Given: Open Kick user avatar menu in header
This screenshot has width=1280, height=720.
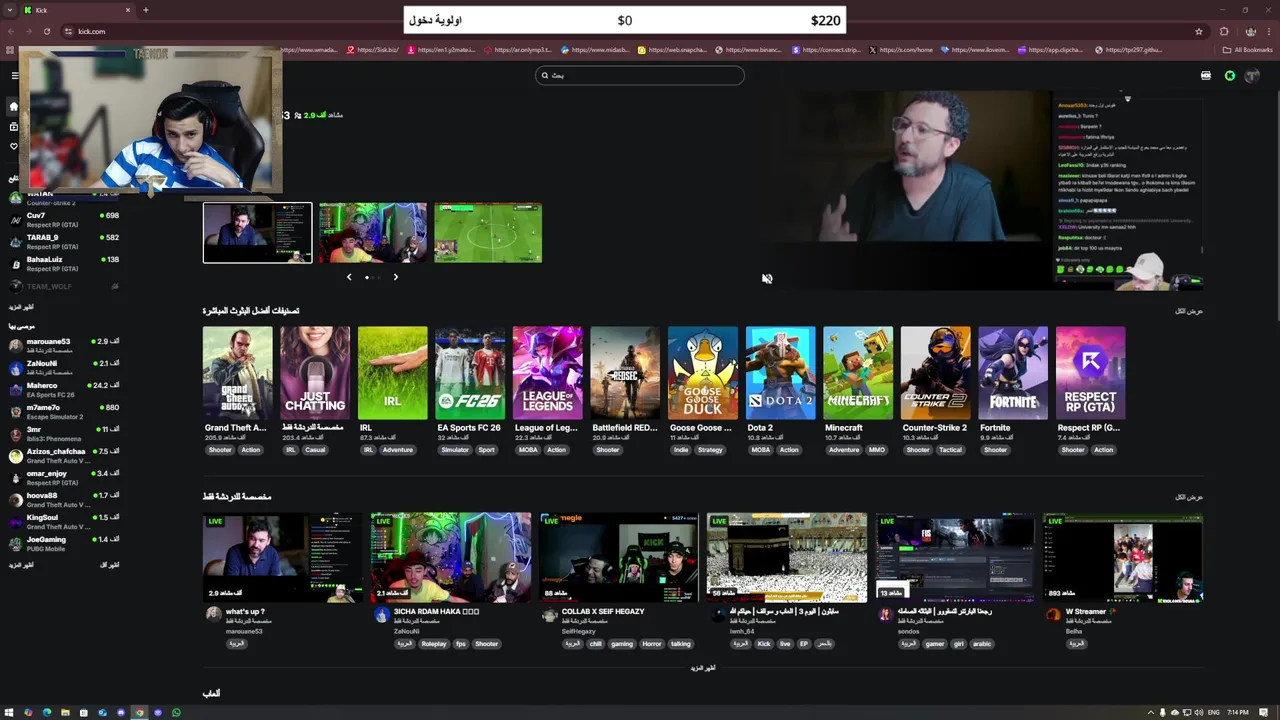Looking at the screenshot, I should [x=1250, y=76].
